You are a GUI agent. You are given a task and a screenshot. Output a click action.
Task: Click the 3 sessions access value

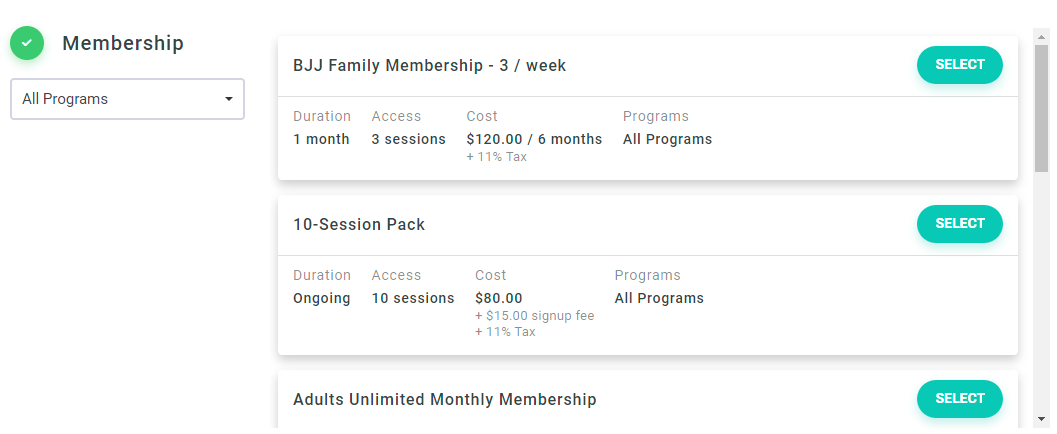tap(408, 139)
